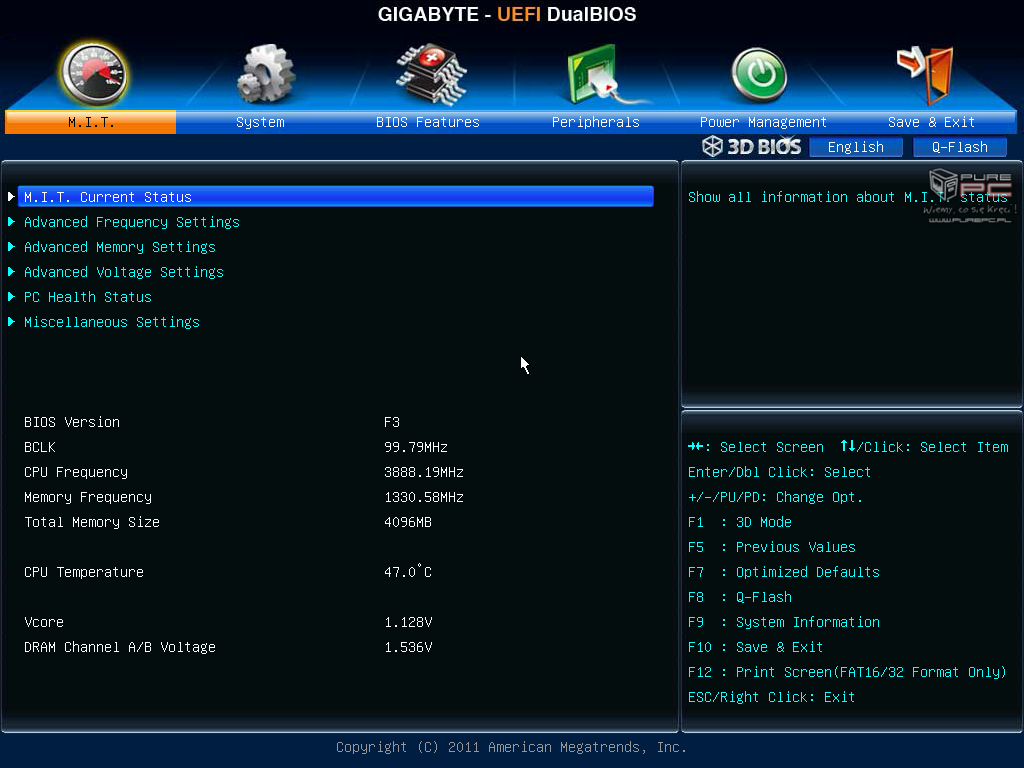This screenshot has height=768, width=1024.
Task: Click the 'Show all information' description text
Action: pos(848,197)
